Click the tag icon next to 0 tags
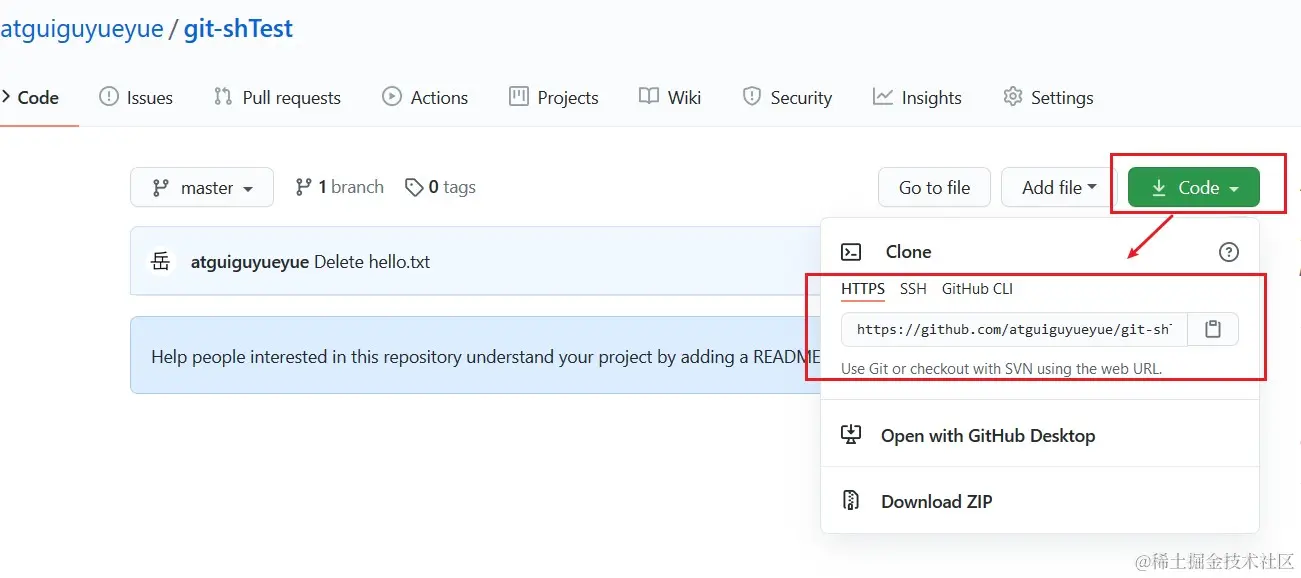This screenshot has width=1301, height=578. pyautogui.click(x=414, y=187)
